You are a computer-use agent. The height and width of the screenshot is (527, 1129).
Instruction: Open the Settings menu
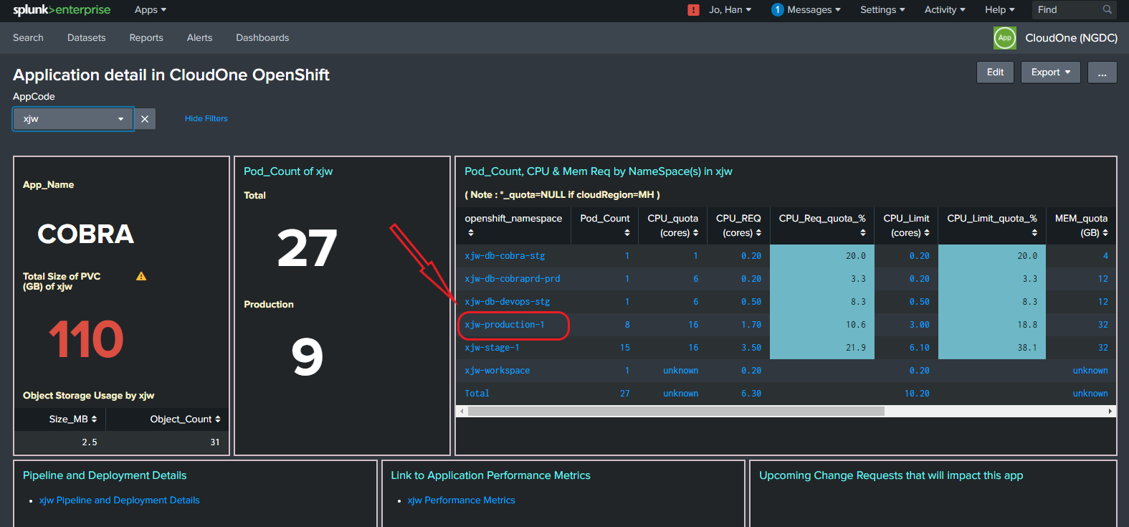pyautogui.click(x=882, y=10)
